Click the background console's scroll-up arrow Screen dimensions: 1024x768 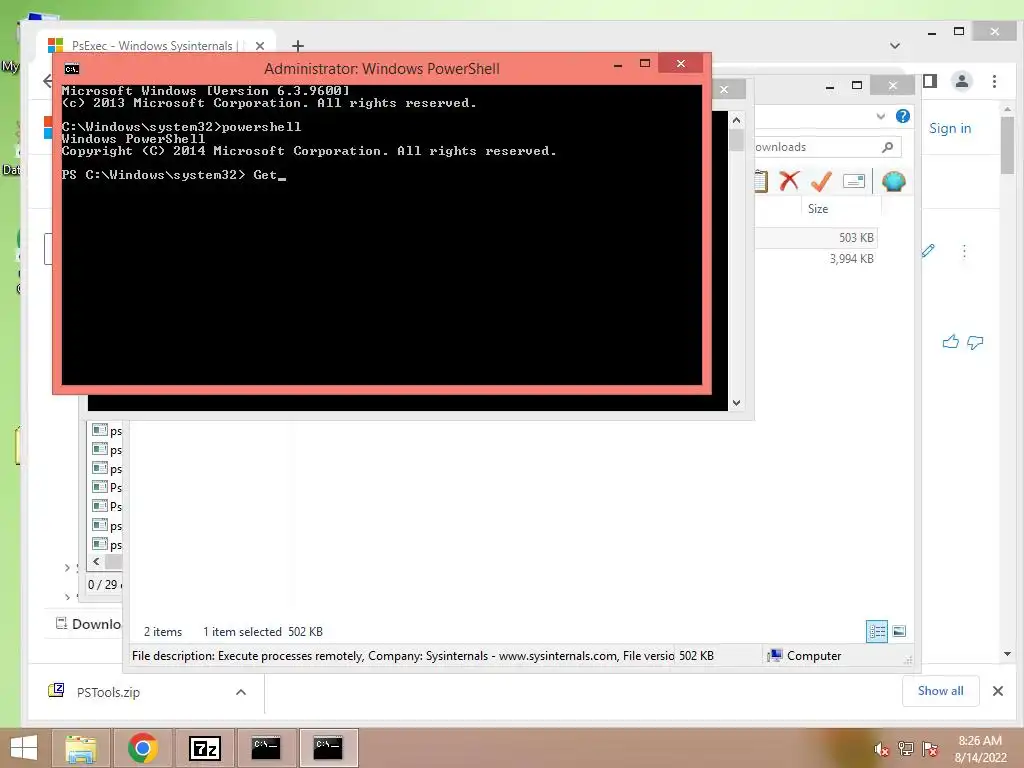[737, 120]
